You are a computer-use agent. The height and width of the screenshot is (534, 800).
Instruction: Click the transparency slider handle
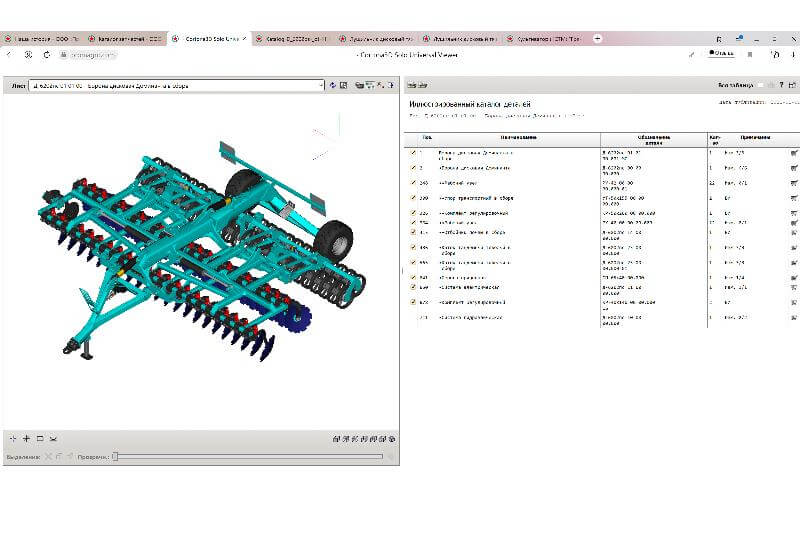[x=115, y=457]
